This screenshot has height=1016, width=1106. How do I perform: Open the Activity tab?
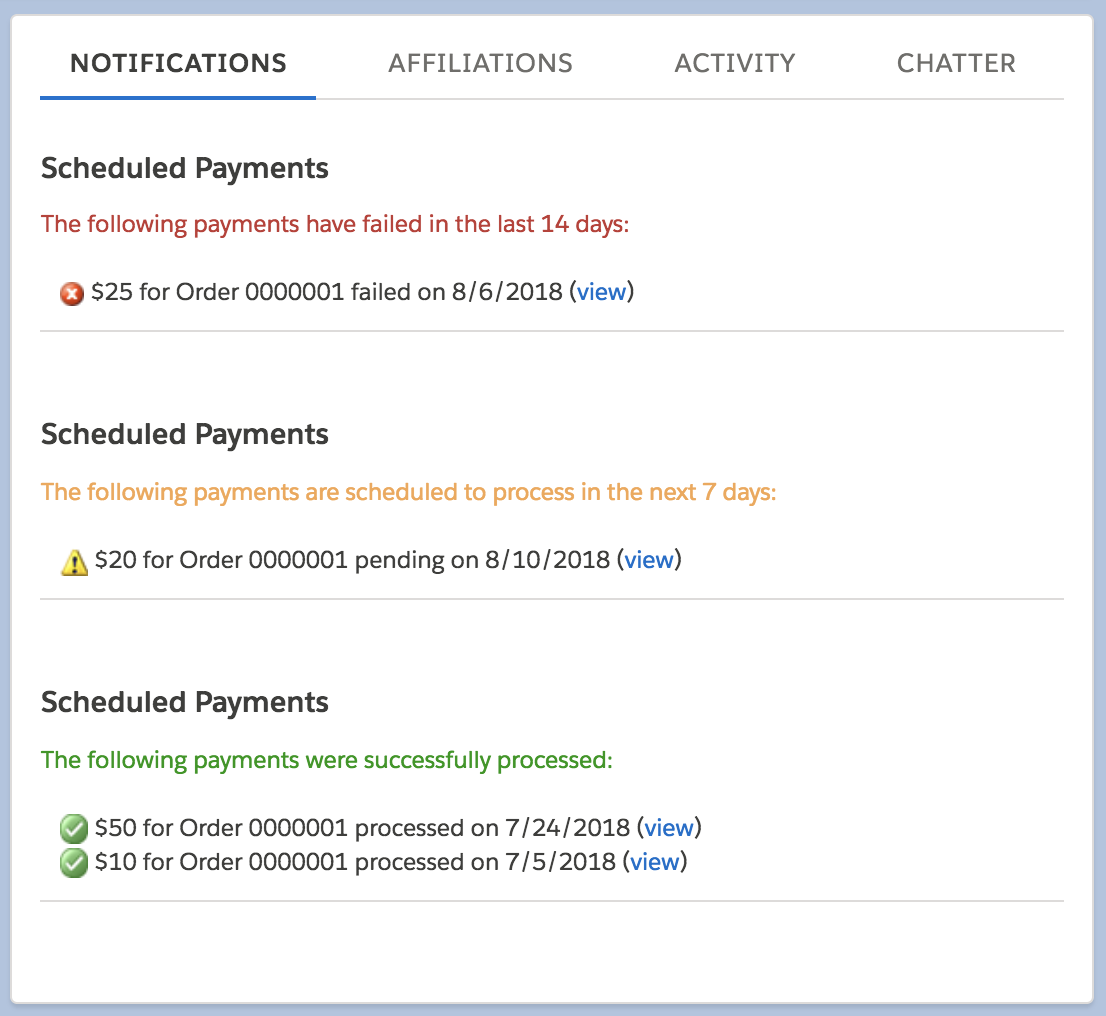(x=735, y=63)
